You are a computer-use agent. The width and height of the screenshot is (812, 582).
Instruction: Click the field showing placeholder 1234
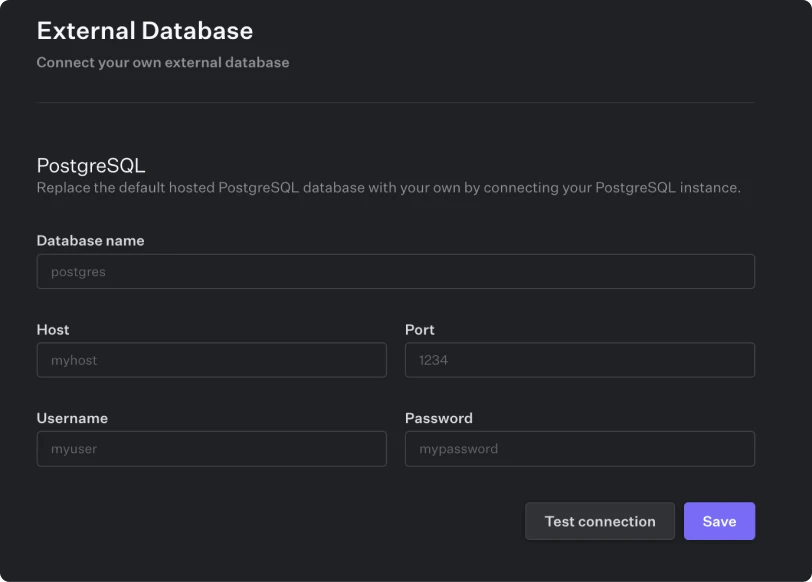click(x=579, y=360)
